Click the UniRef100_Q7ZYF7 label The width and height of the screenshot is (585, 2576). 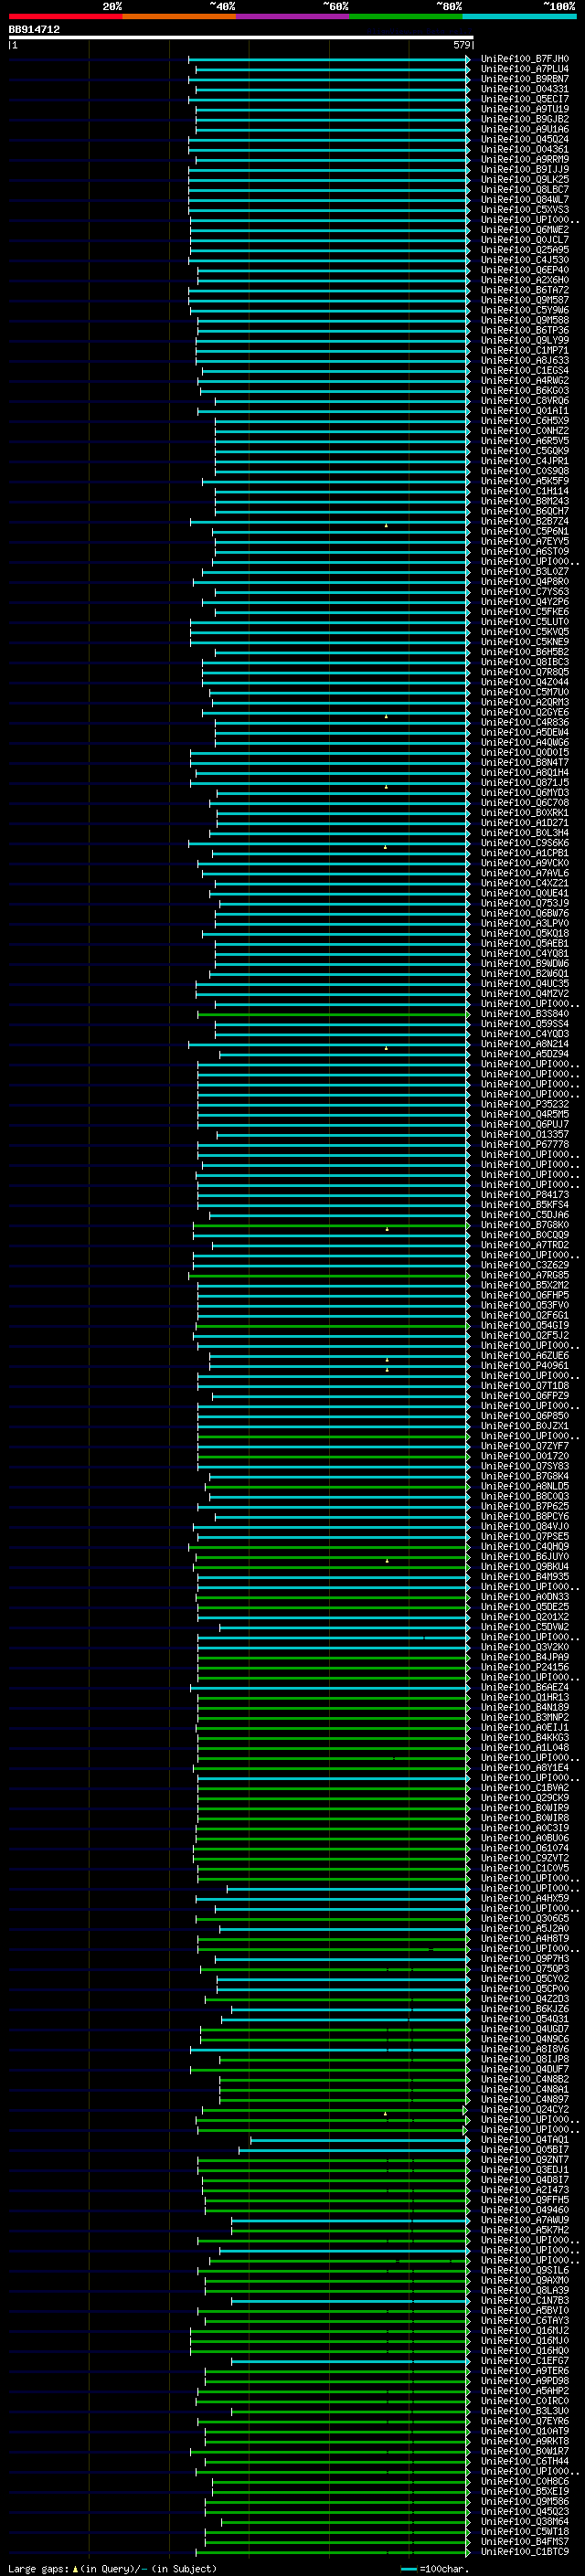[x=524, y=1446]
